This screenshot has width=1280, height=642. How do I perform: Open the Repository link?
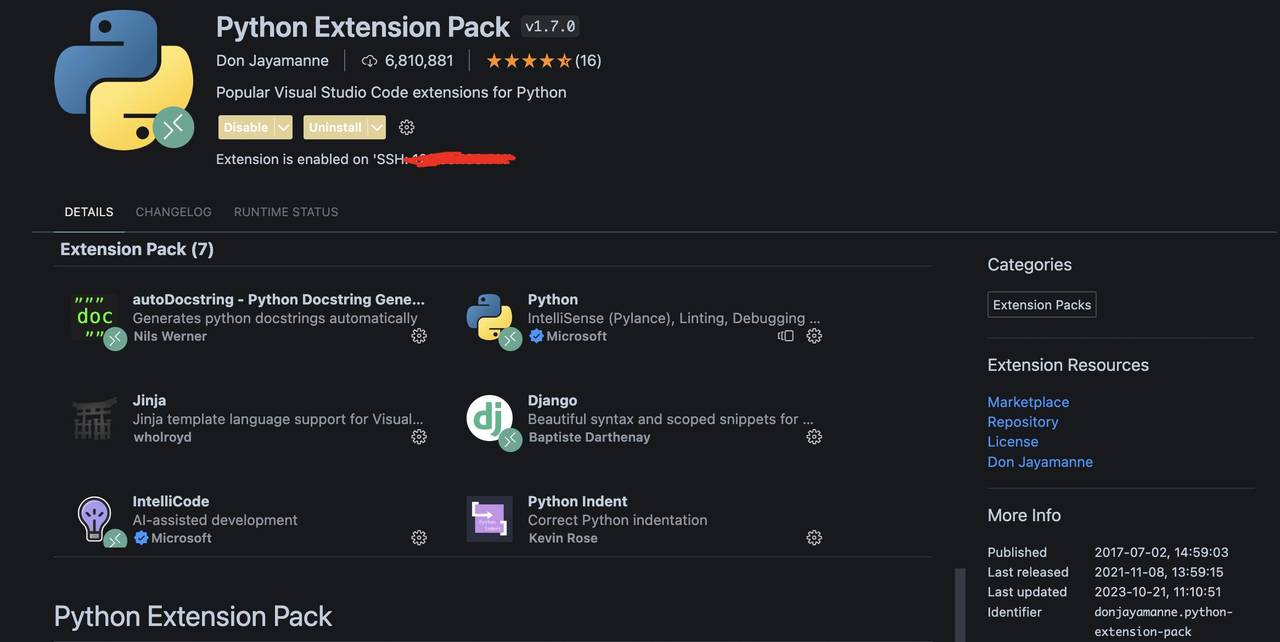point(1022,422)
